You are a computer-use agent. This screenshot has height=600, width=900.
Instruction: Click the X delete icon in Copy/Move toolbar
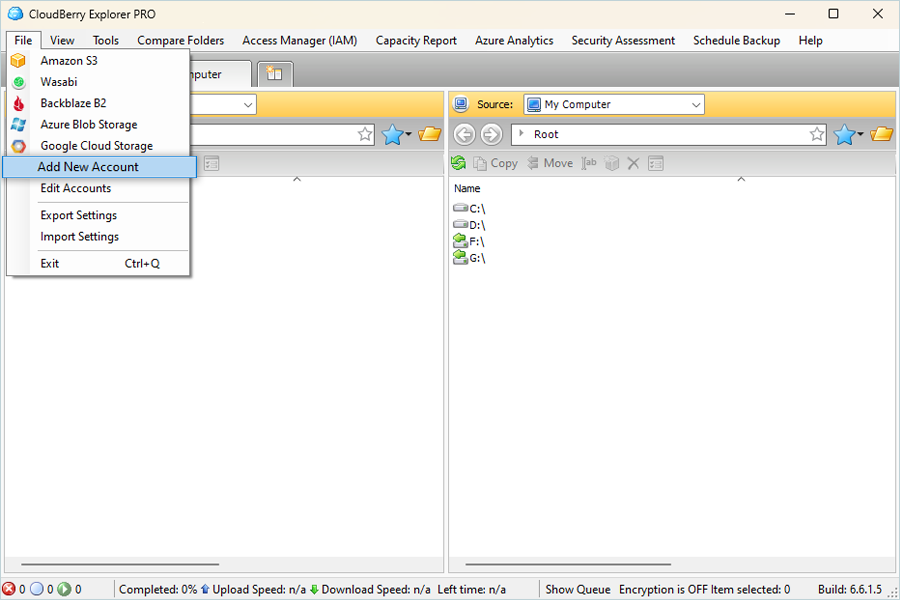click(x=633, y=164)
